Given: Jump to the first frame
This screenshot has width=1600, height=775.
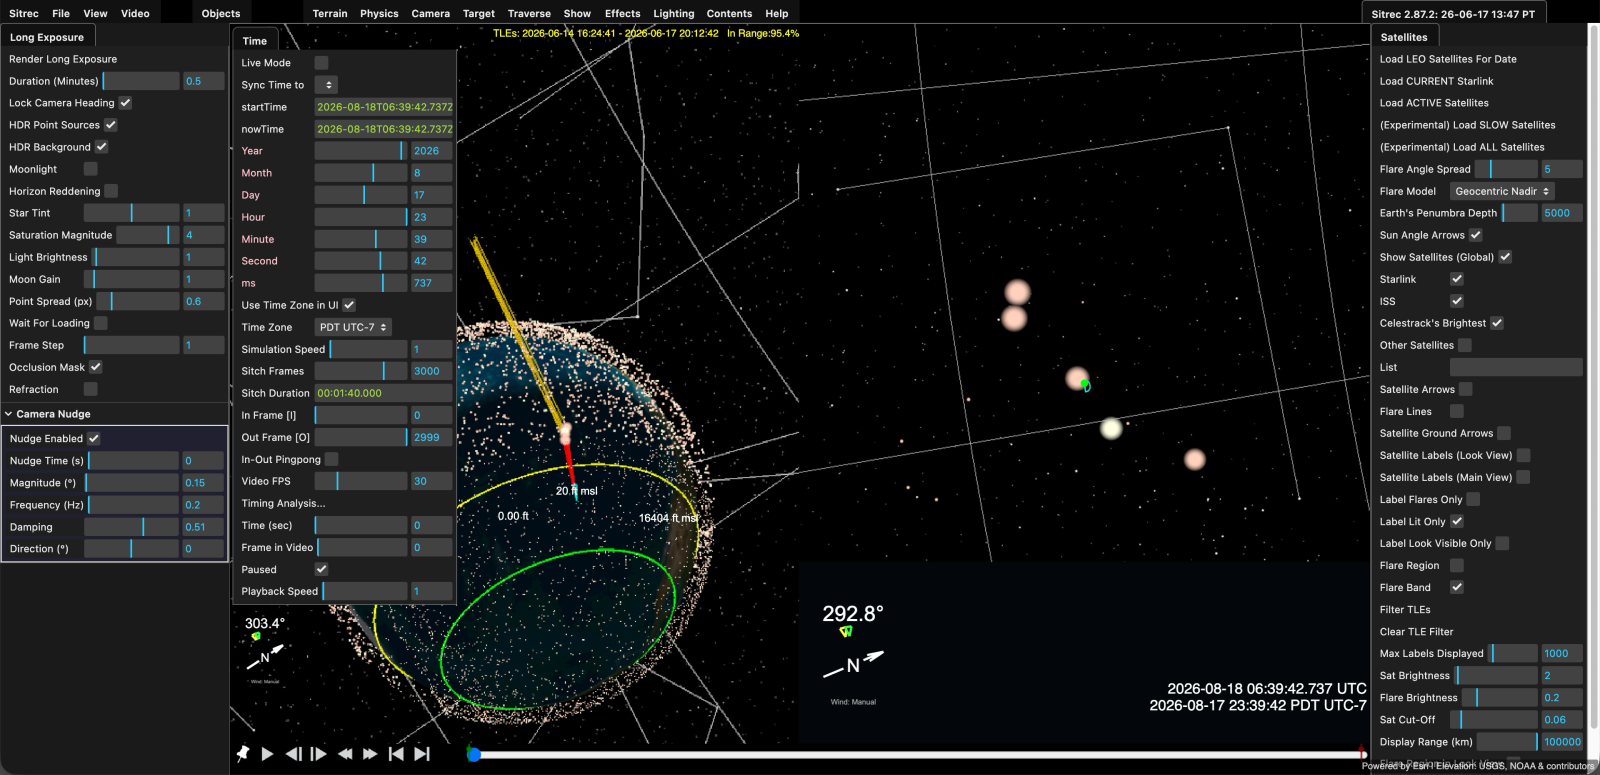Looking at the screenshot, I should [396, 754].
